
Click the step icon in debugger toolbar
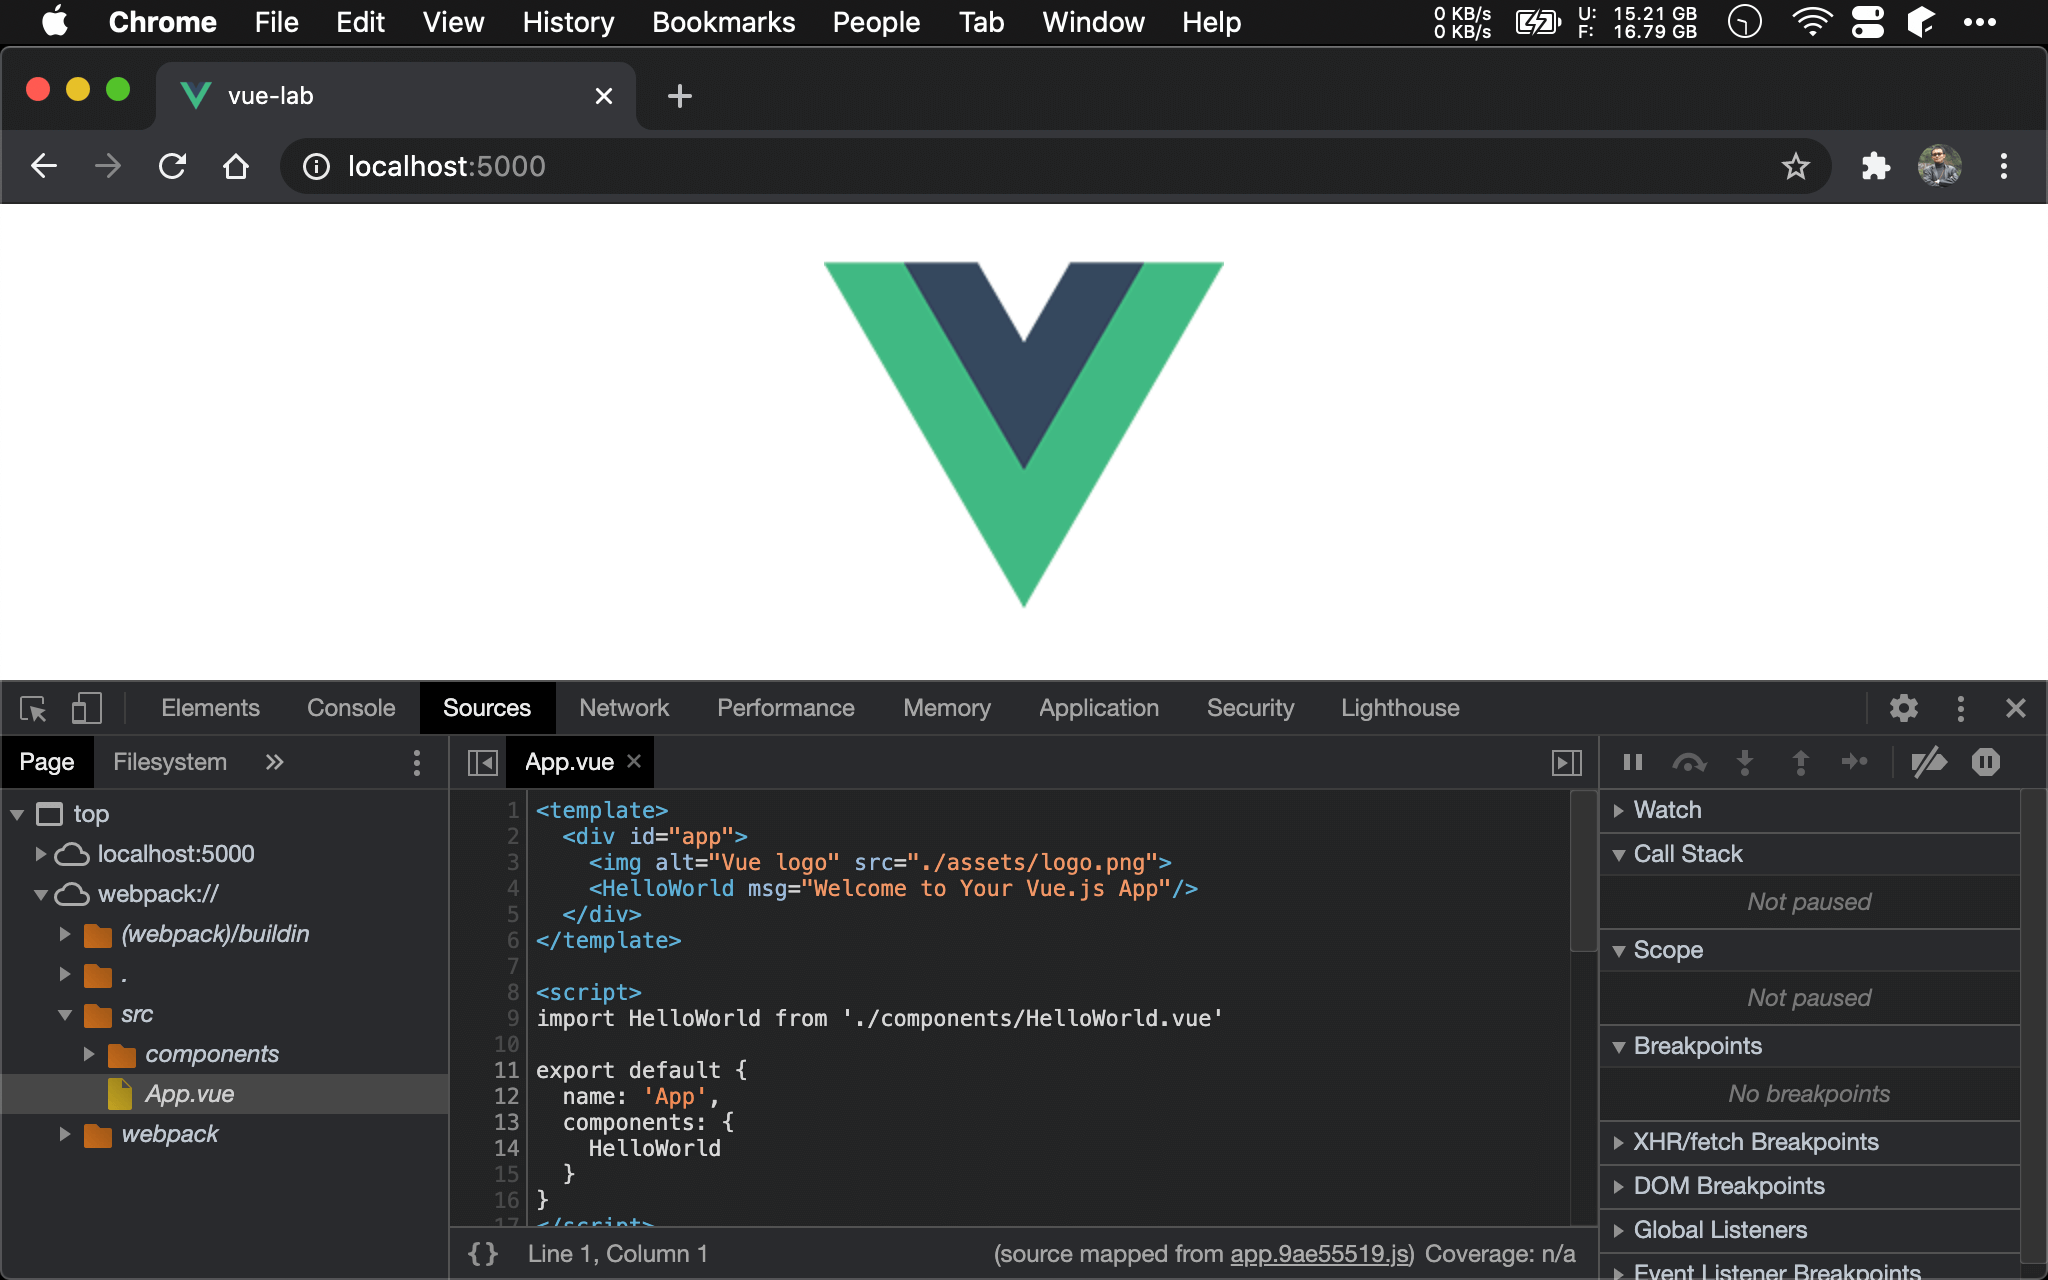click(x=1855, y=762)
